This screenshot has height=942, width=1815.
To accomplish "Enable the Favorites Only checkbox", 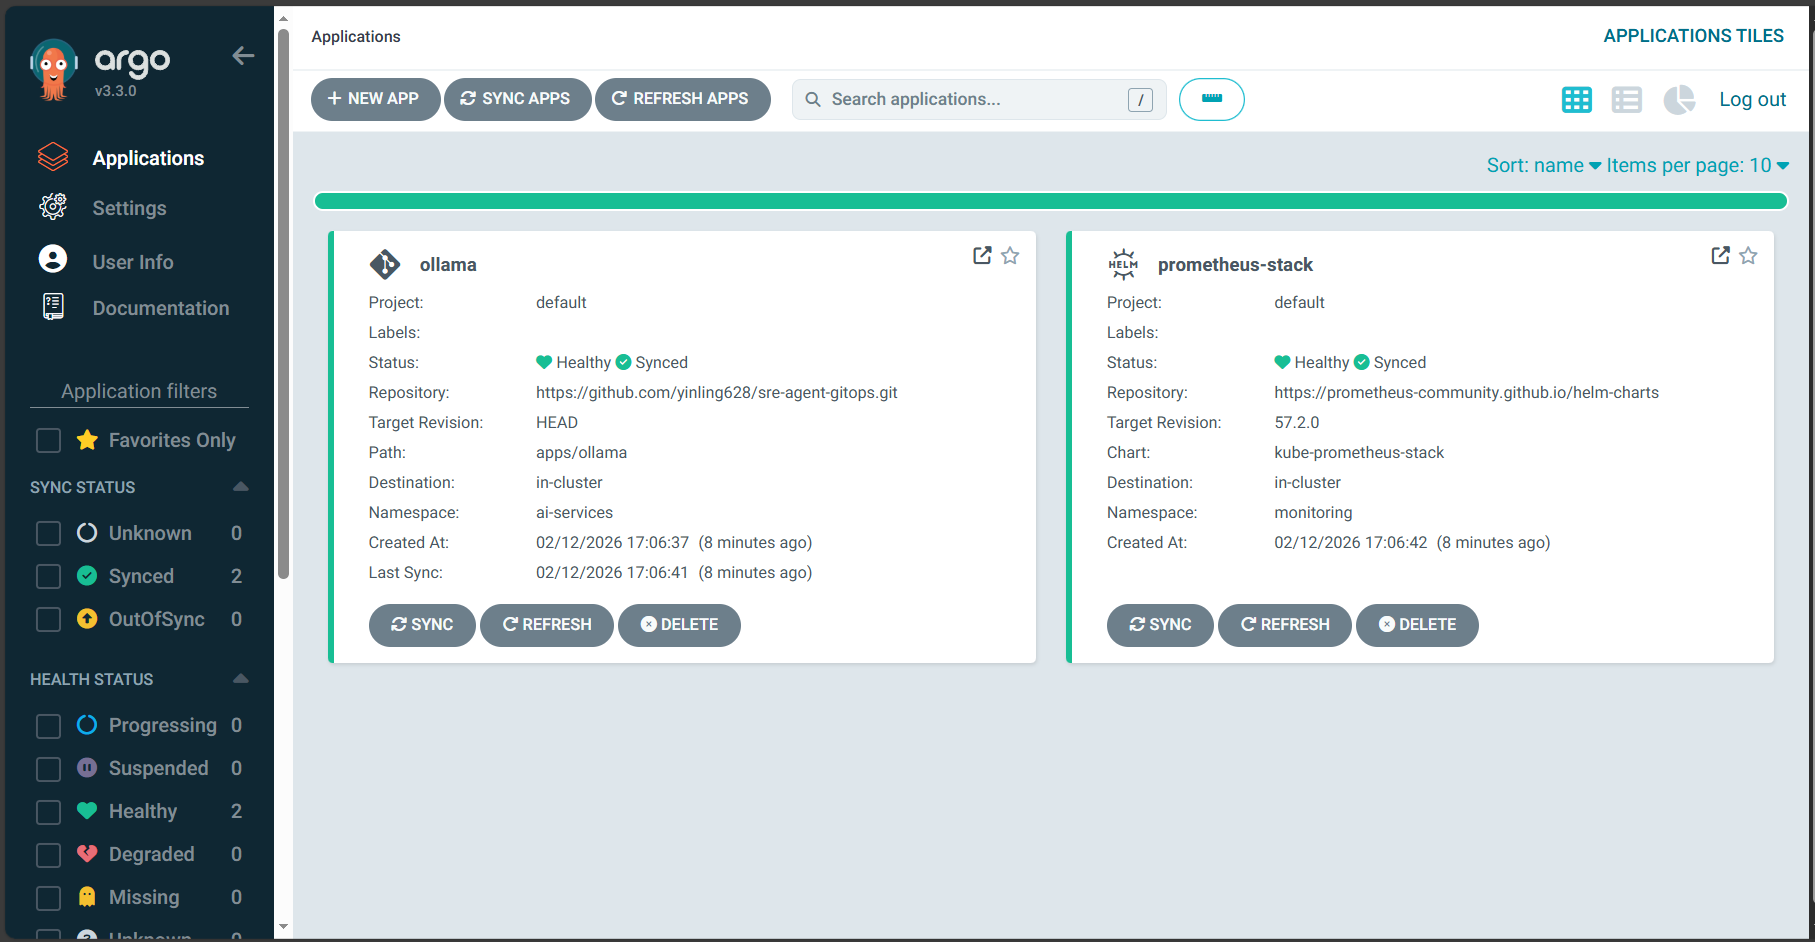I will pyautogui.click(x=48, y=440).
